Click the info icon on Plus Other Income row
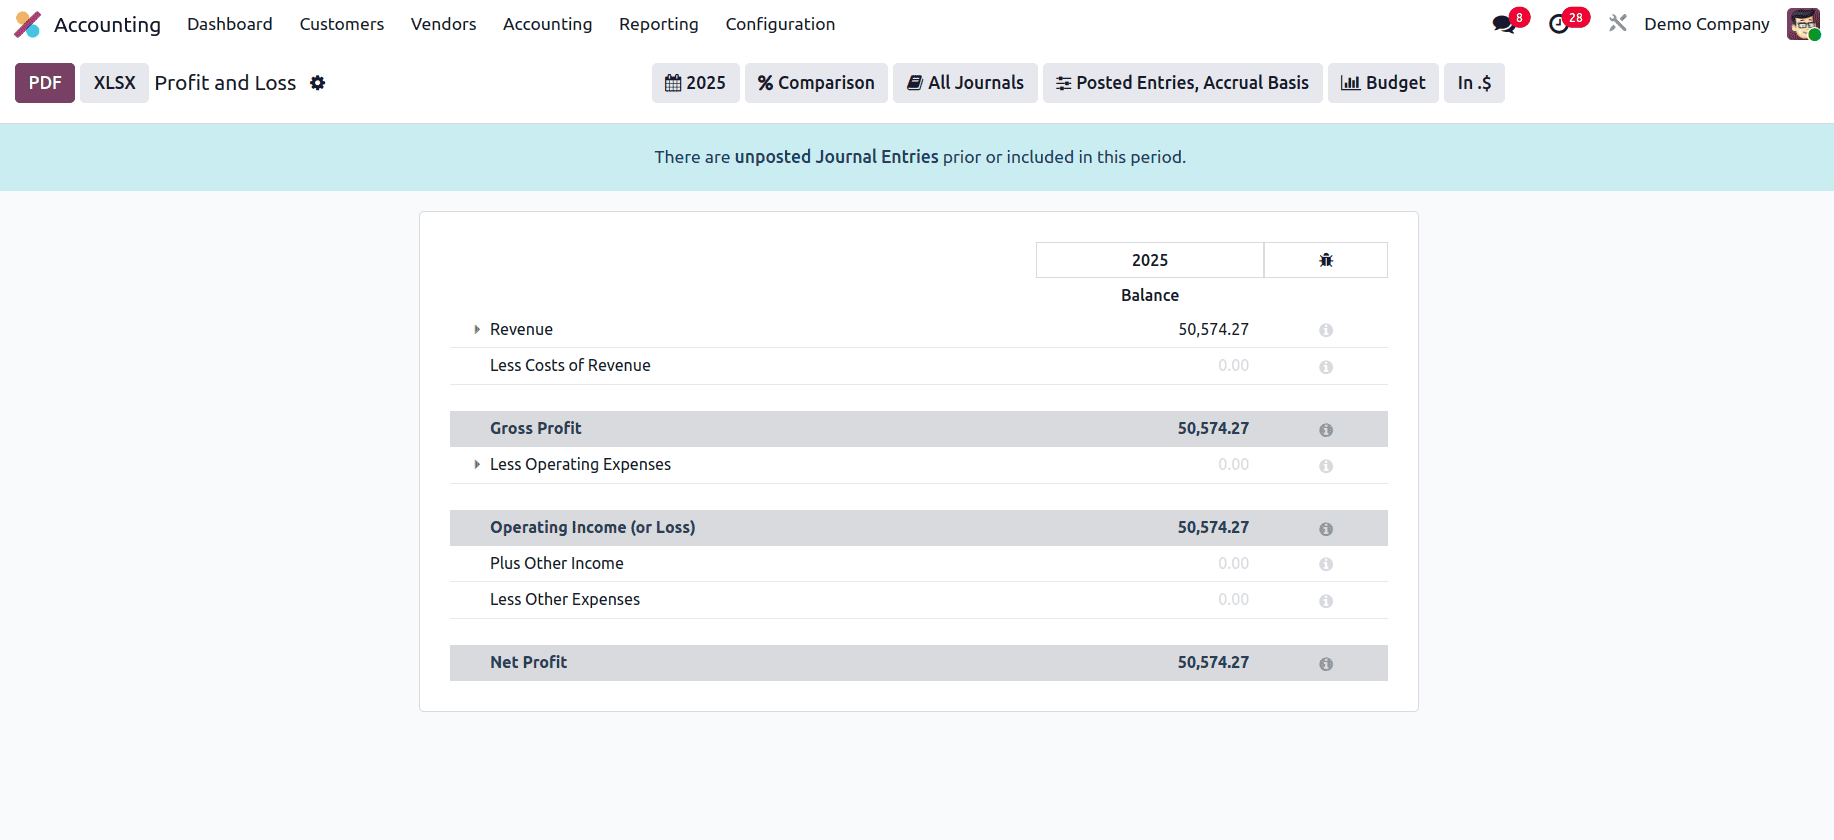 point(1326,564)
